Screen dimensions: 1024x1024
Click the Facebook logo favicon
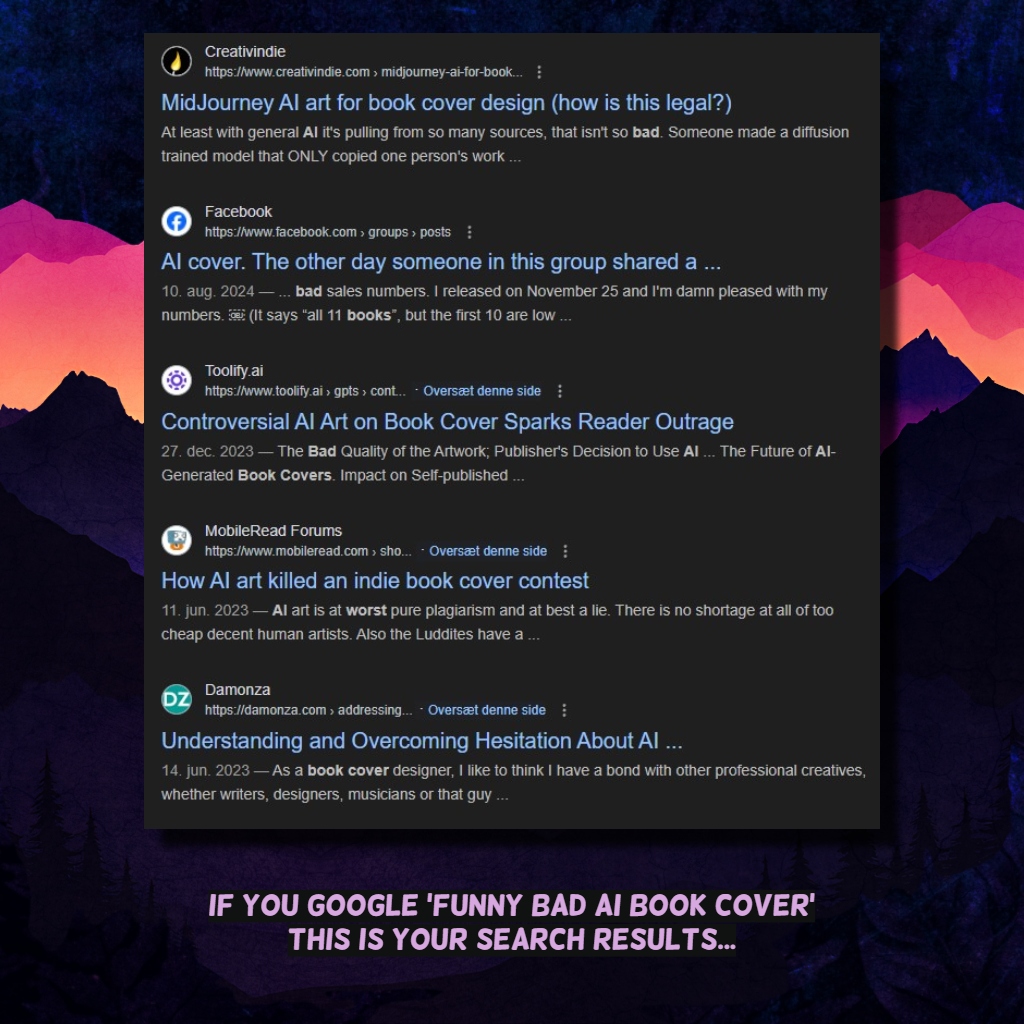(x=176, y=221)
